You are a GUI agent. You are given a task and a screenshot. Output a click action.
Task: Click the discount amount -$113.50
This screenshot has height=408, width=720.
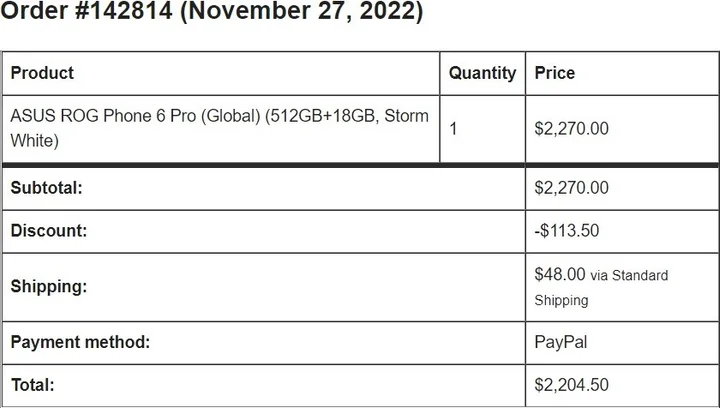[567, 231]
